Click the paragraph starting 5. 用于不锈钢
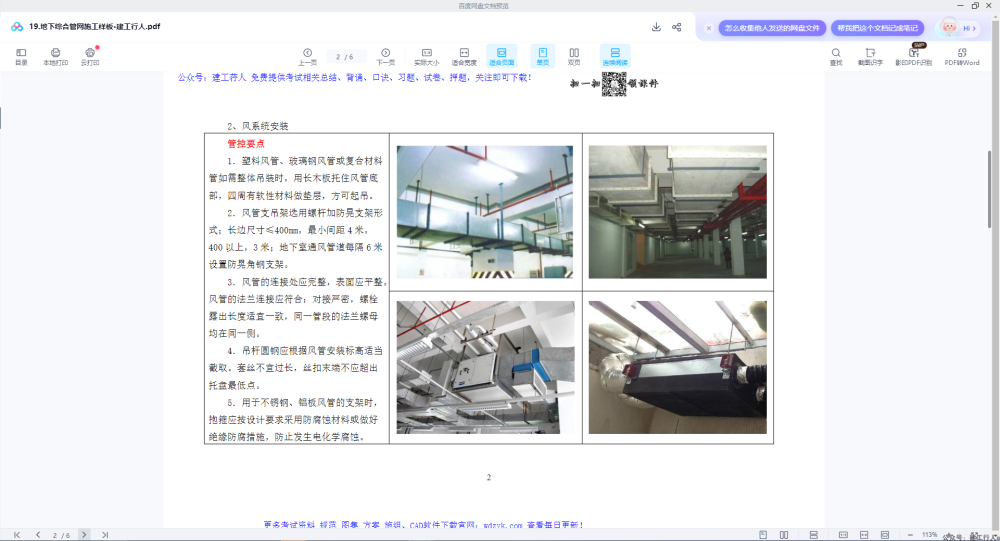This screenshot has width=1000, height=541. pos(294,420)
